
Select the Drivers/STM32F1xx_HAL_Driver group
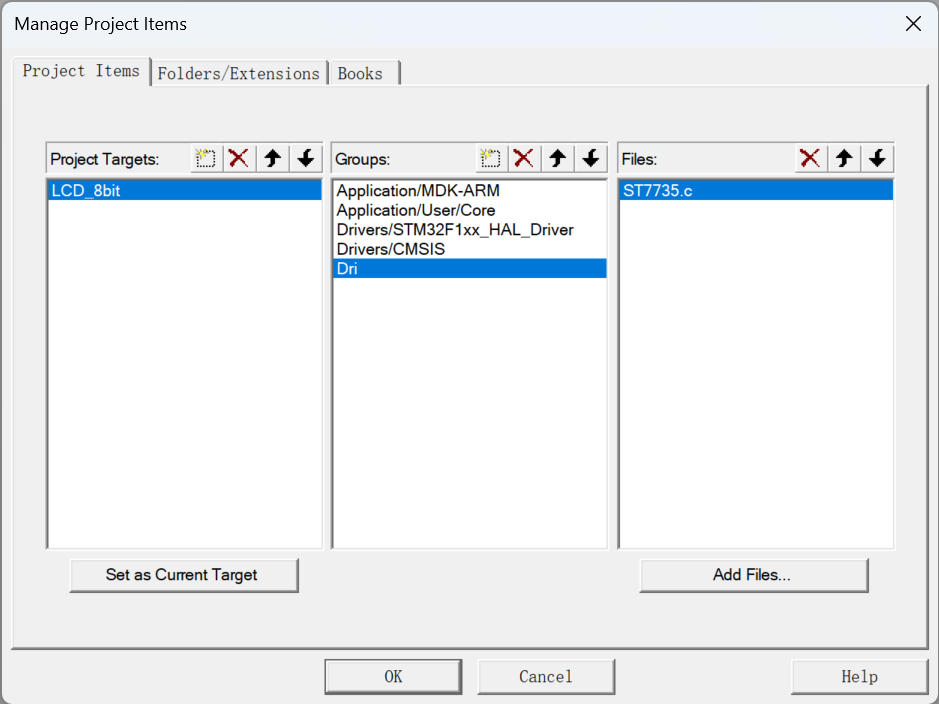click(x=470, y=230)
